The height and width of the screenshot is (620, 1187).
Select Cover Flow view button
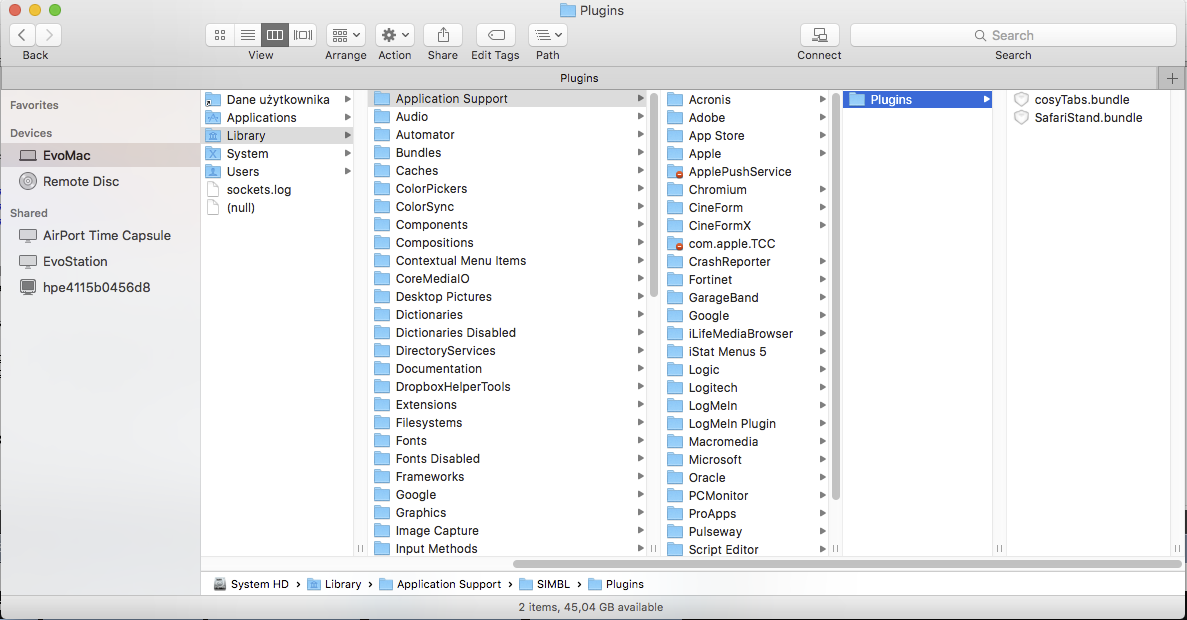click(303, 35)
